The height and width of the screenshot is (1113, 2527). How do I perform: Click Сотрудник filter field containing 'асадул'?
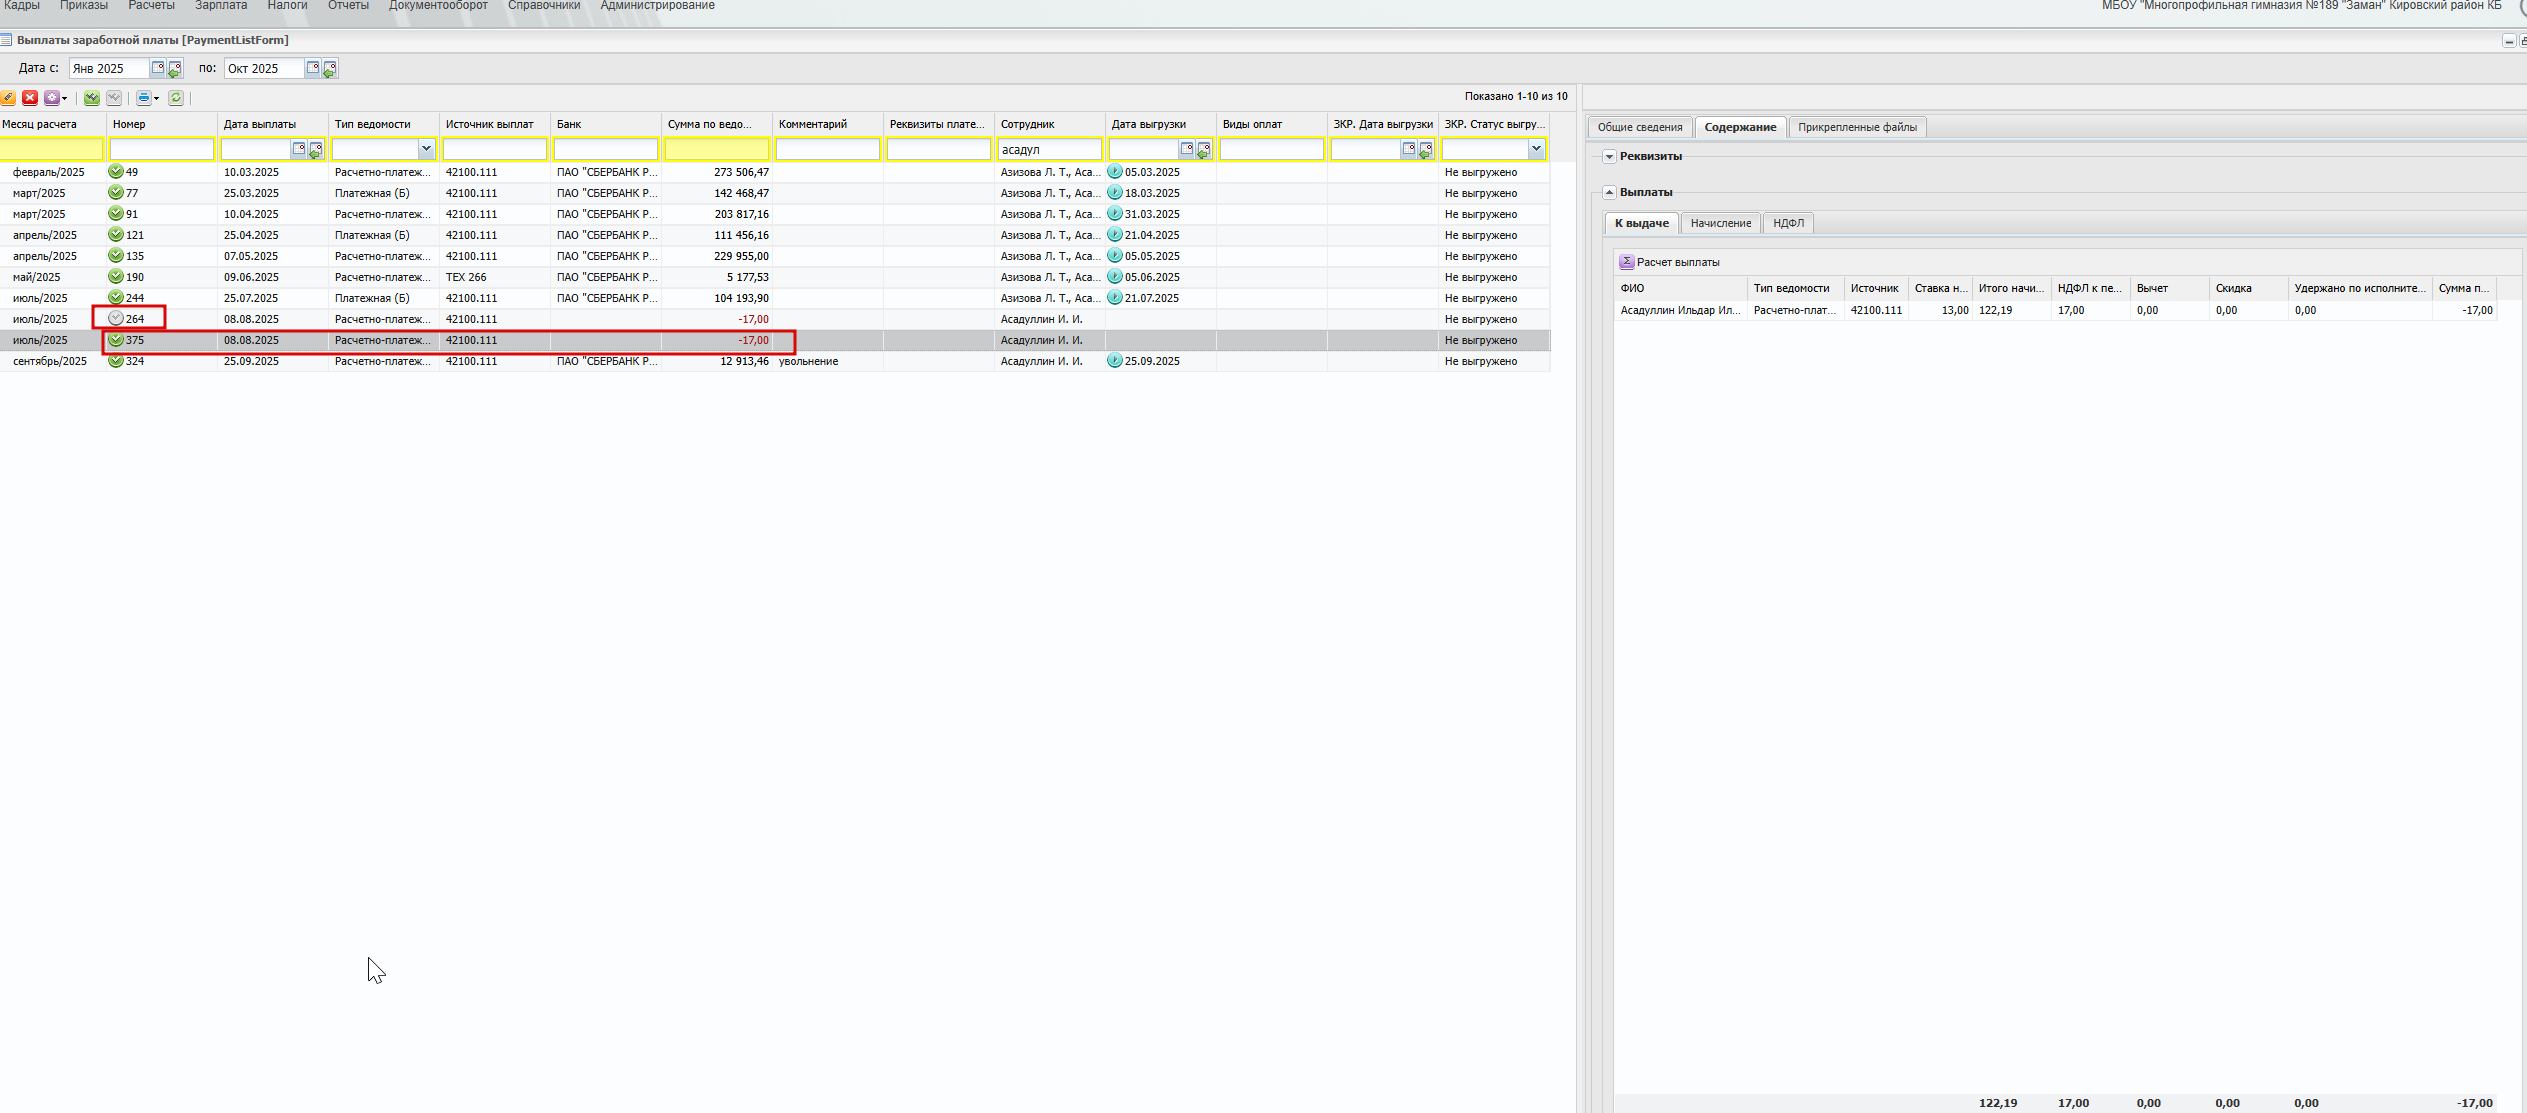(x=1048, y=149)
